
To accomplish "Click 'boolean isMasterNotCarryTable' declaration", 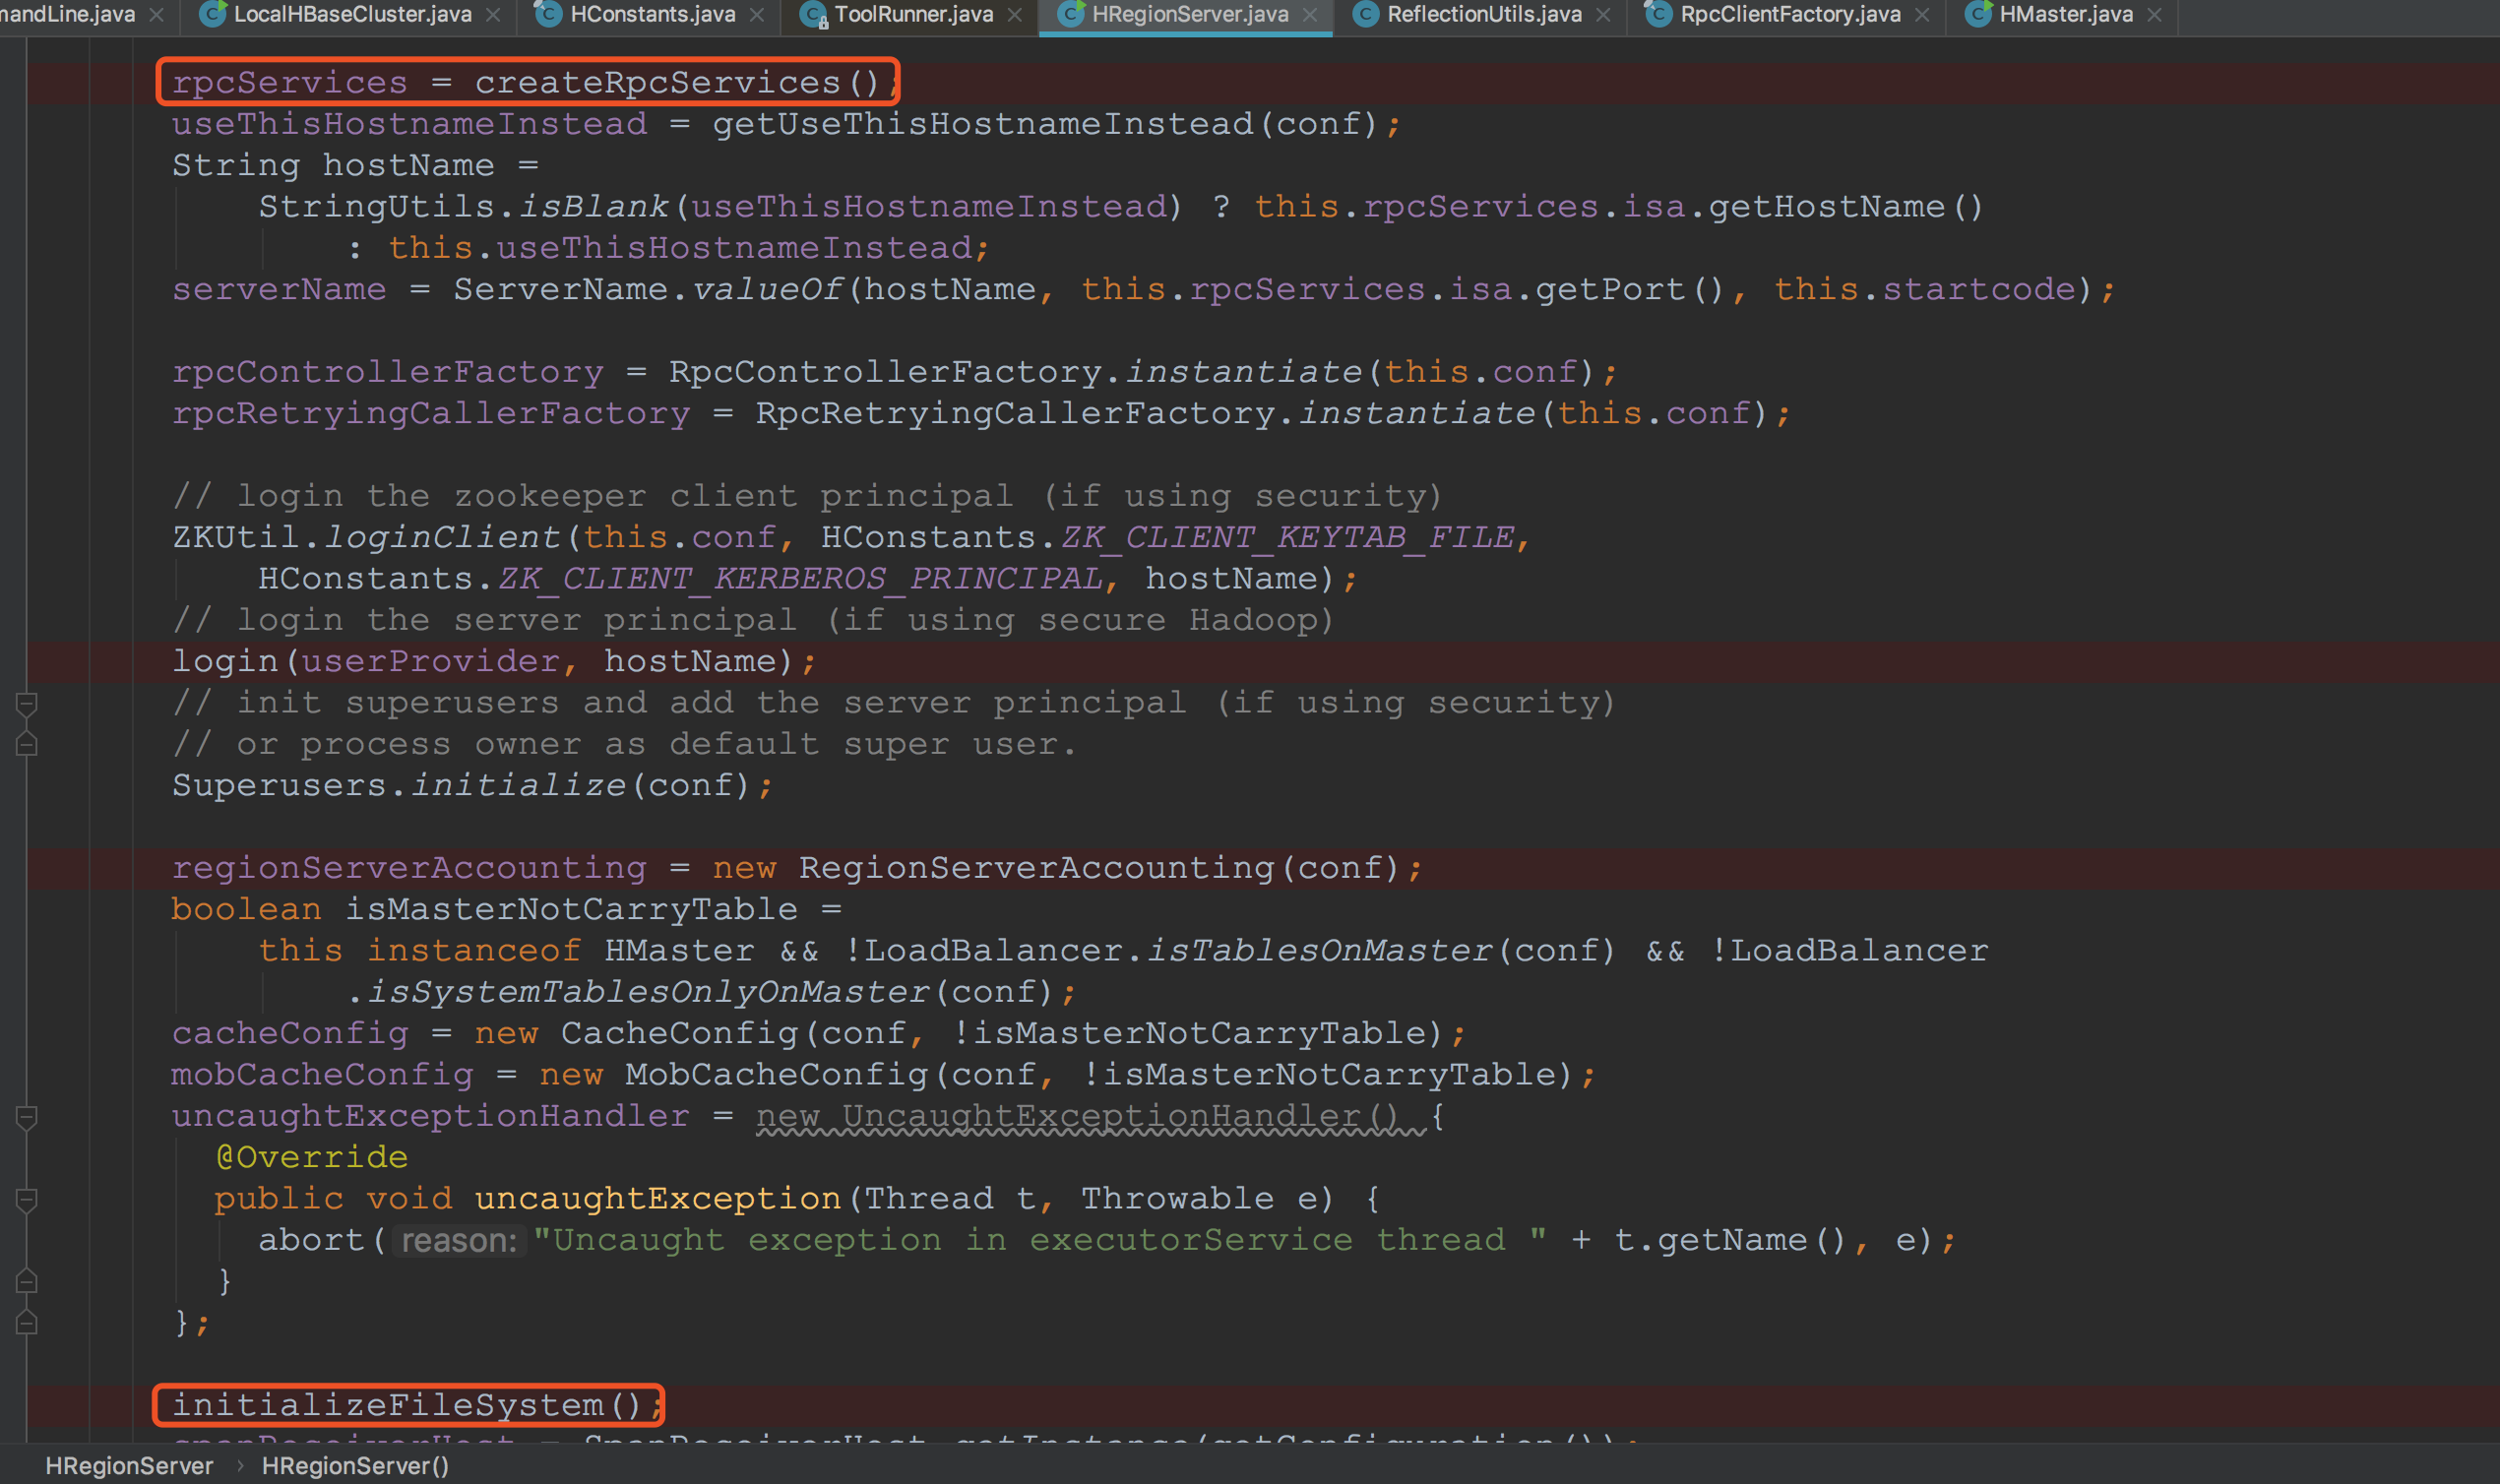I will pos(484,909).
